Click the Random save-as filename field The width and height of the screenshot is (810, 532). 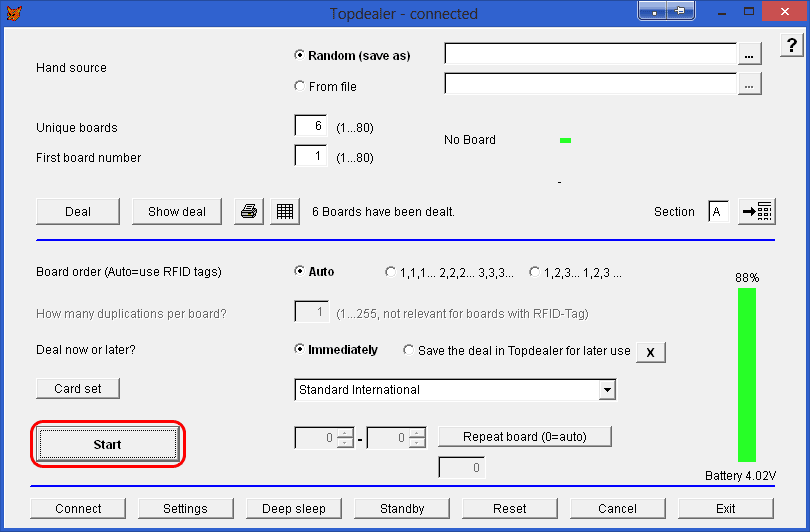point(590,54)
